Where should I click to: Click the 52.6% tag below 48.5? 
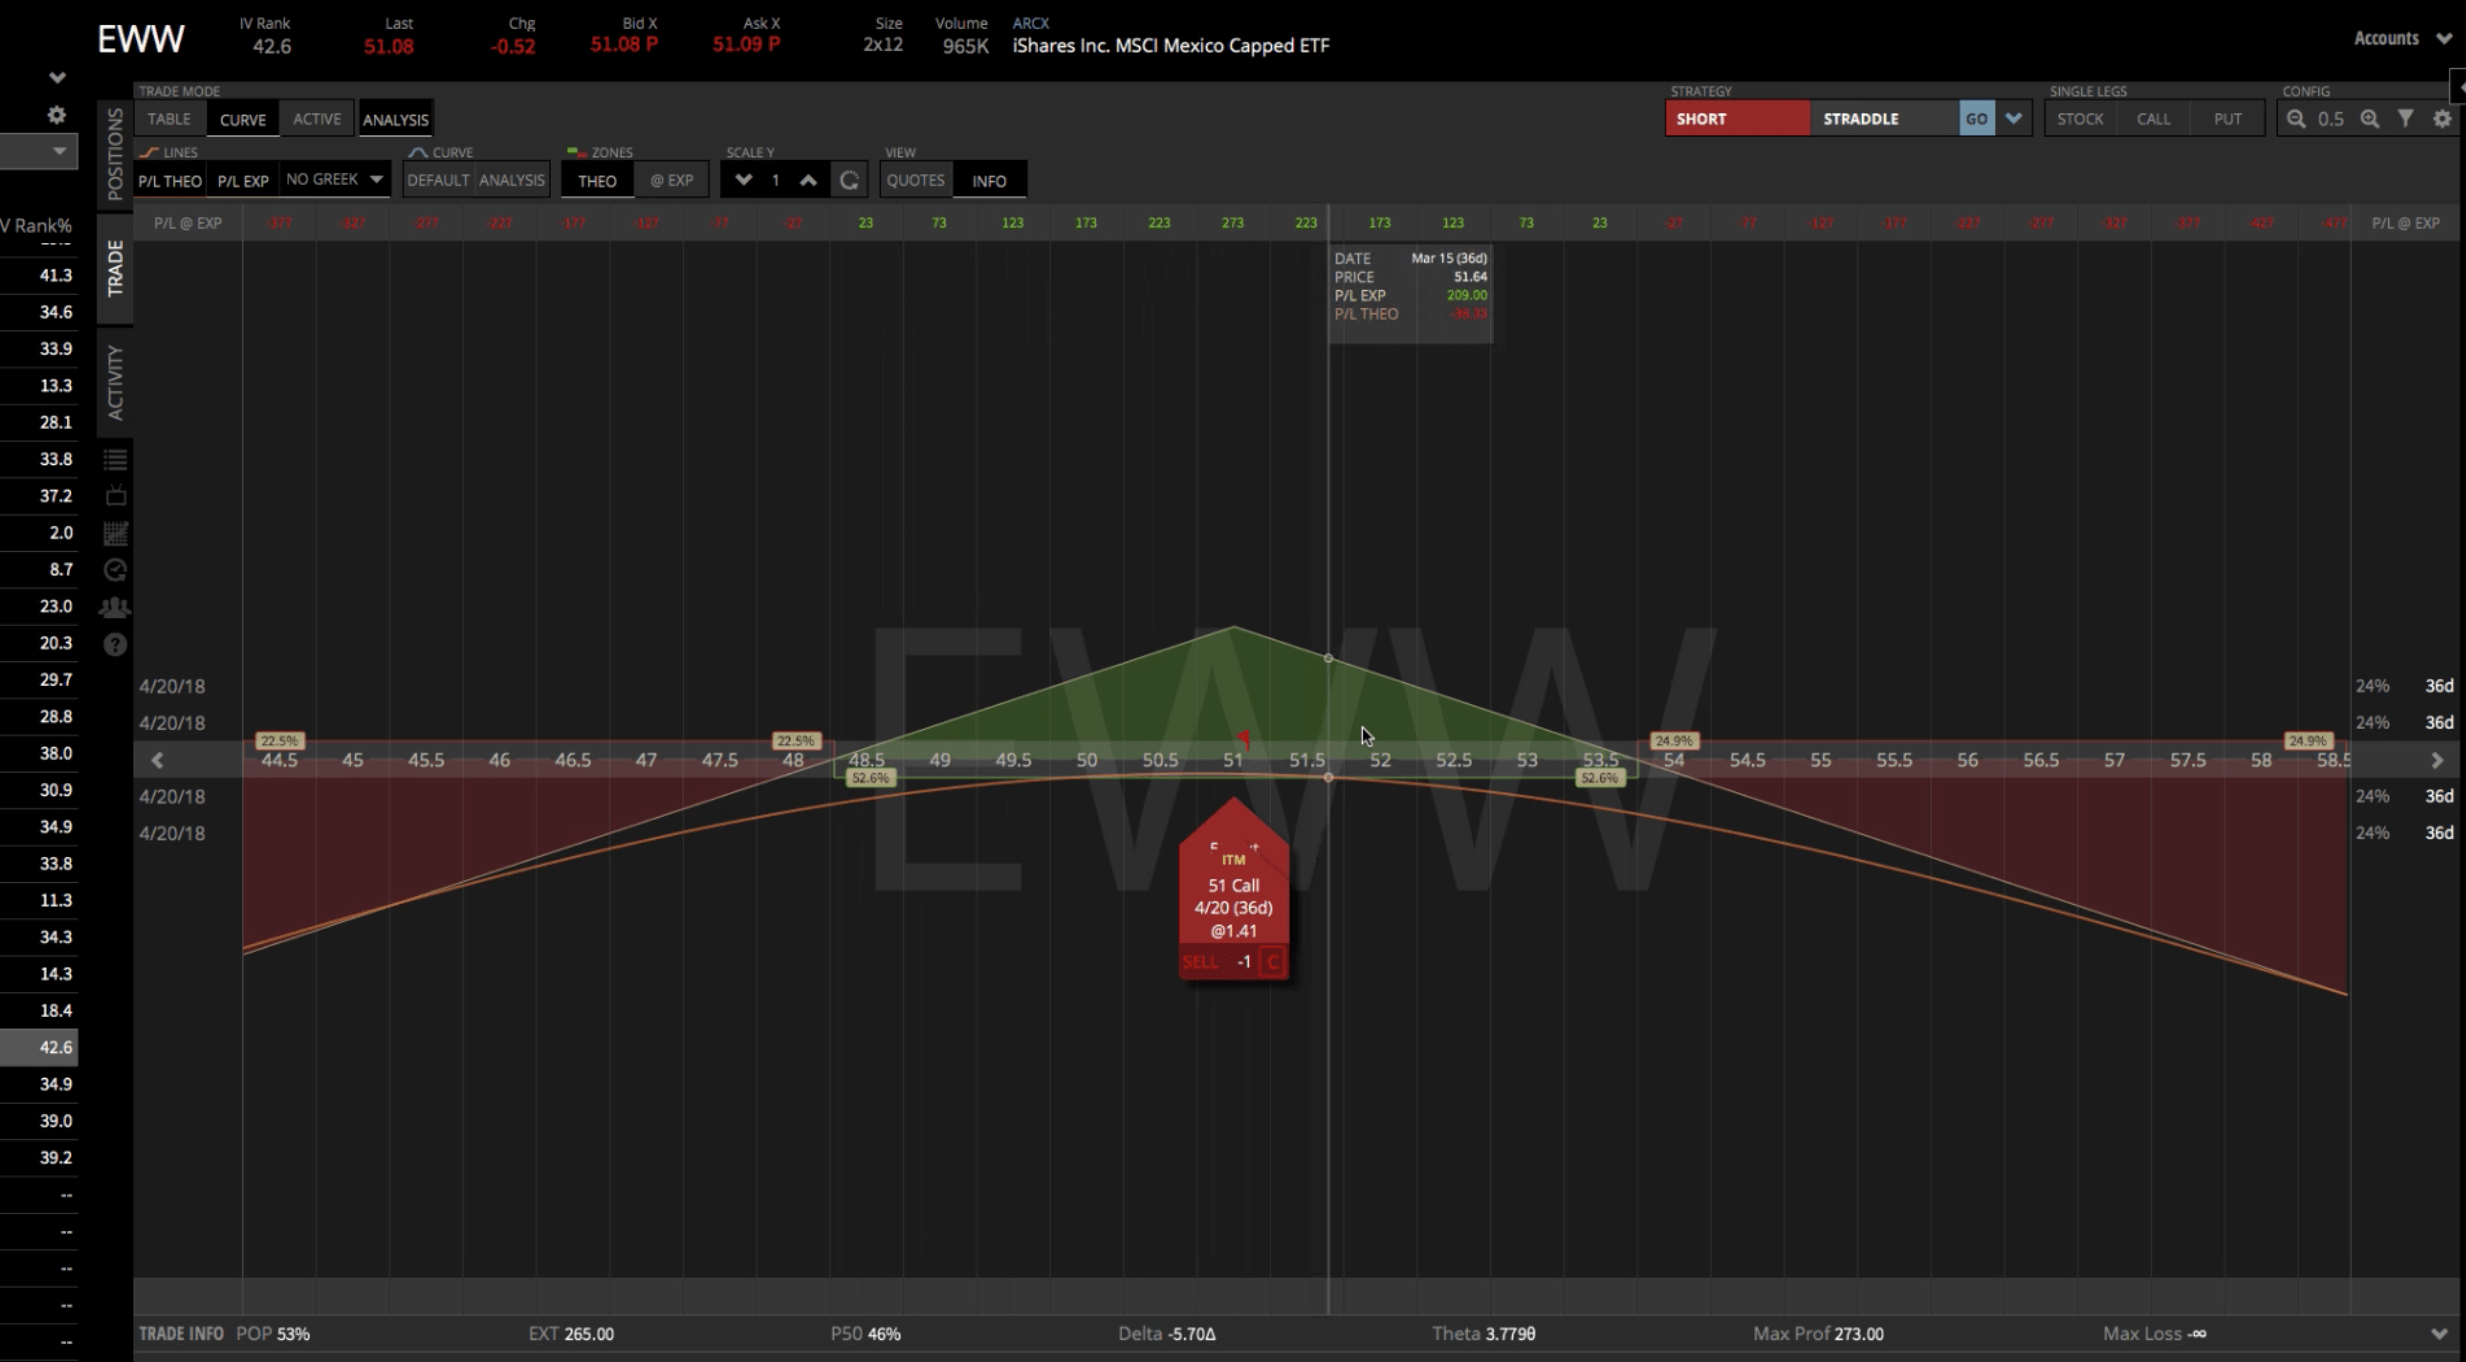pyautogui.click(x=870, y=778)
